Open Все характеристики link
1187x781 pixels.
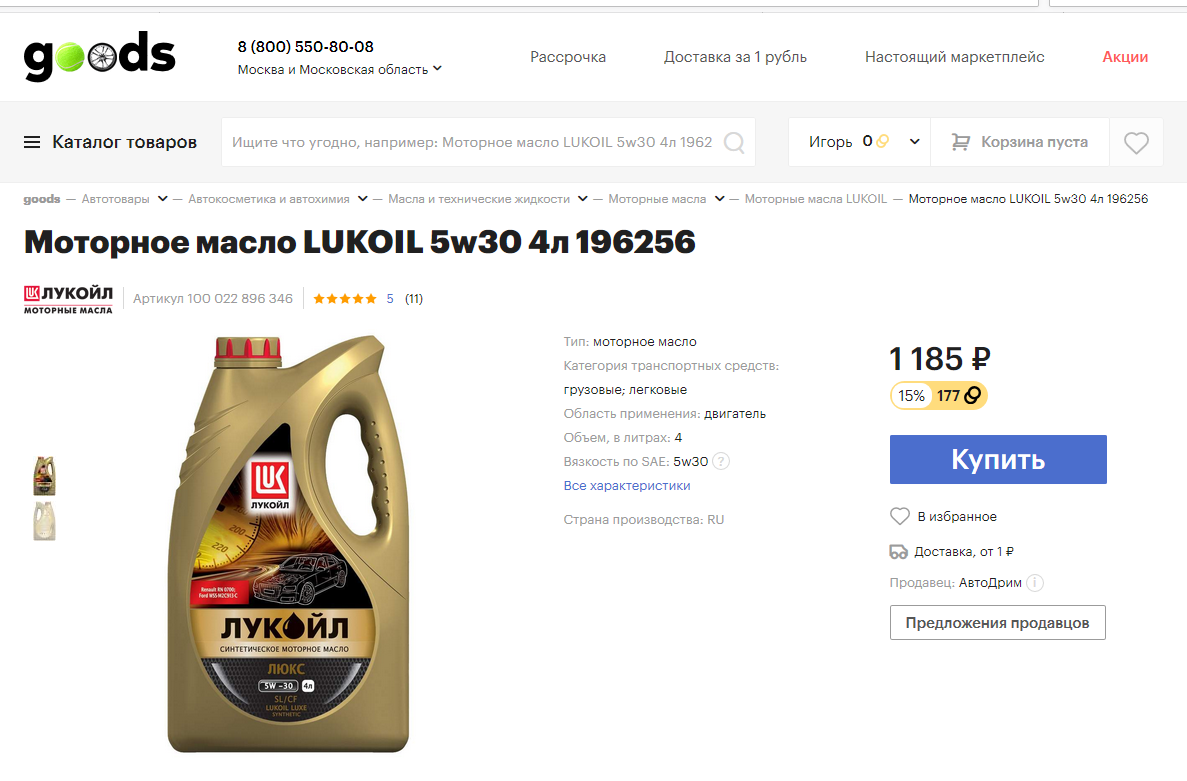[627, 486]
